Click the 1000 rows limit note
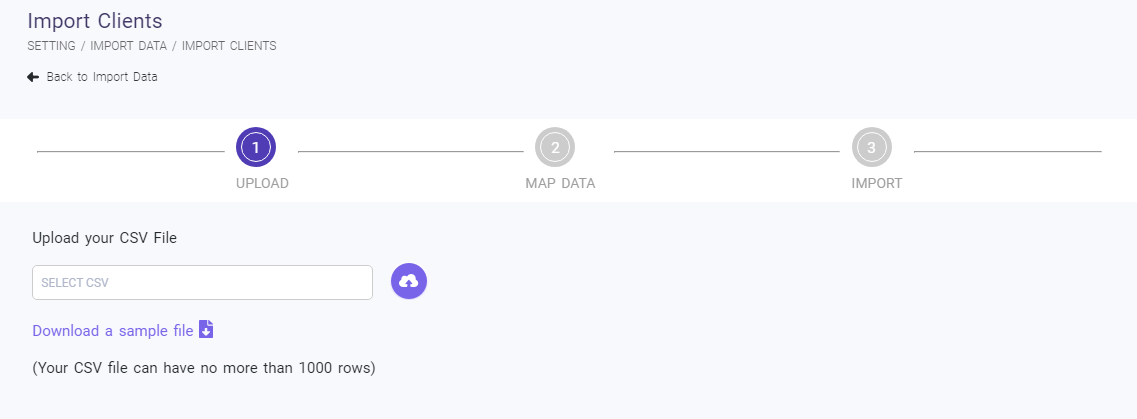Screen dimensions: 1137x419 pyautogui.click(x=204, y=368)
